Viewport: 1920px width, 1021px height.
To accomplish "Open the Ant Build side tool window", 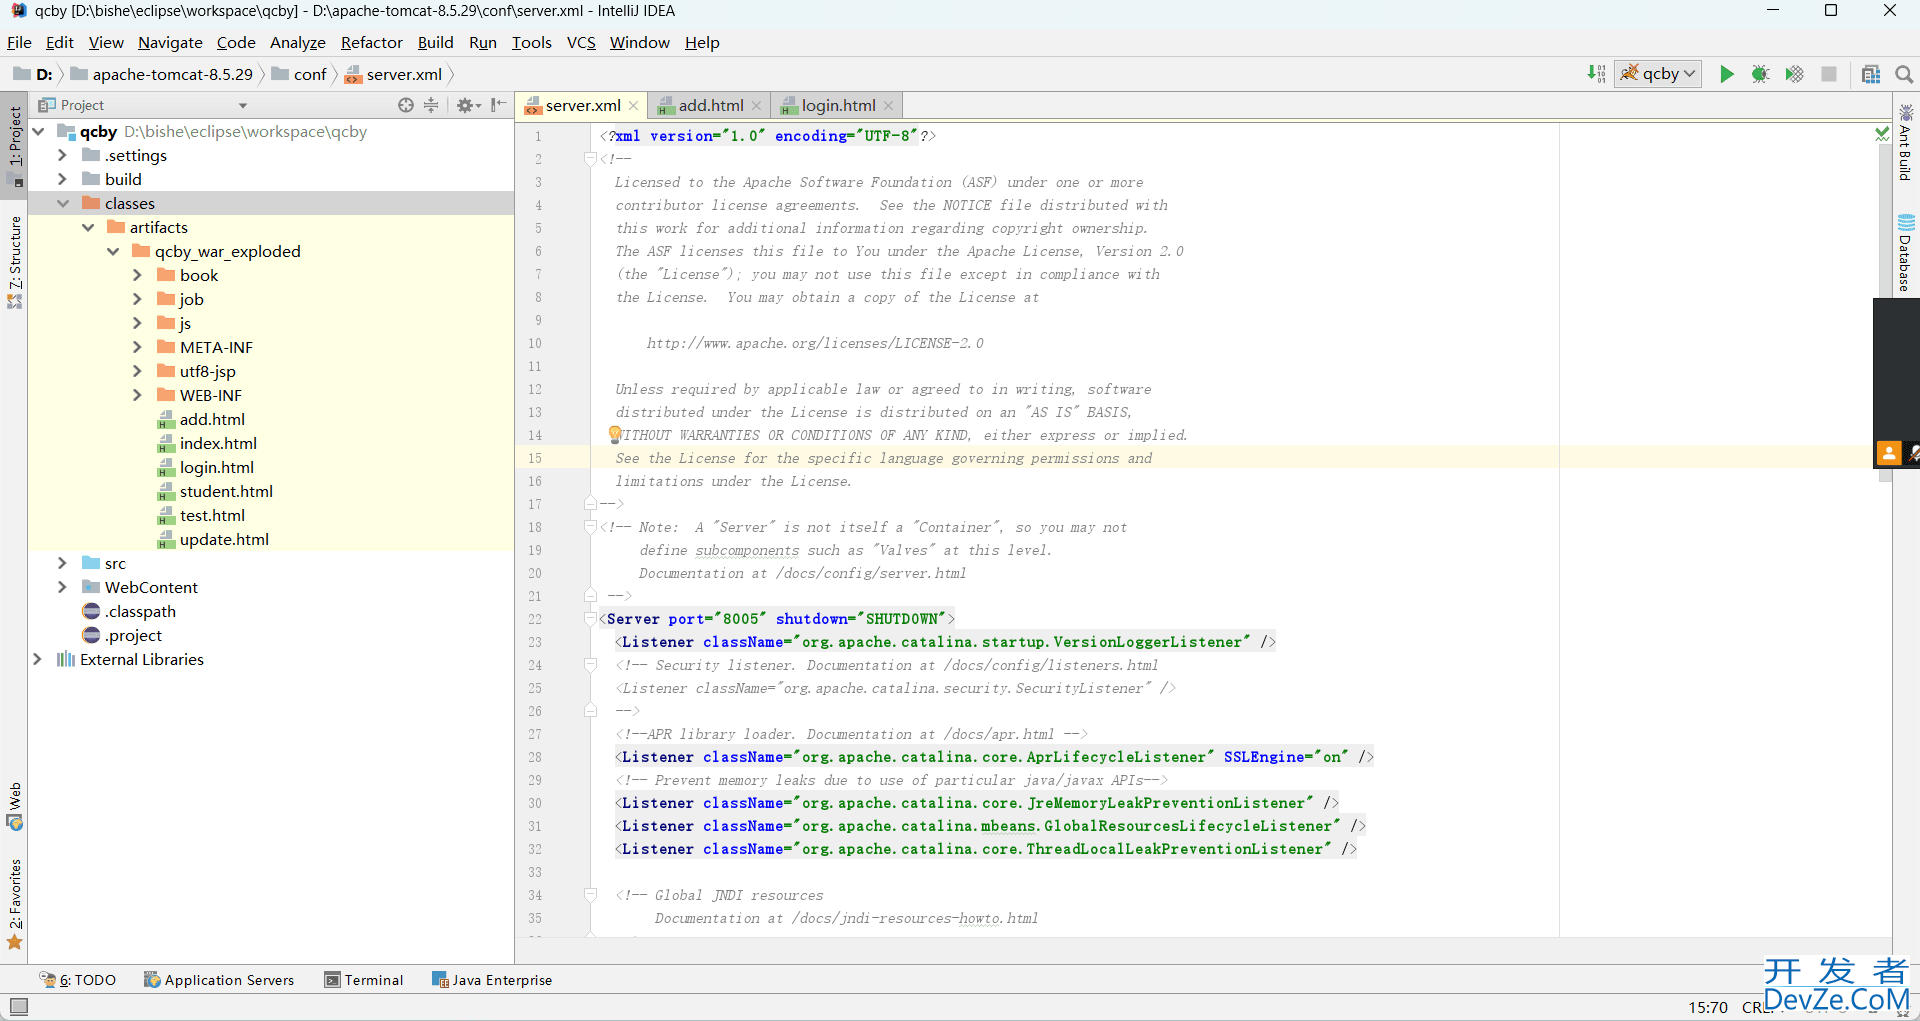I will pyautogui.click(x=1906, y=142).
